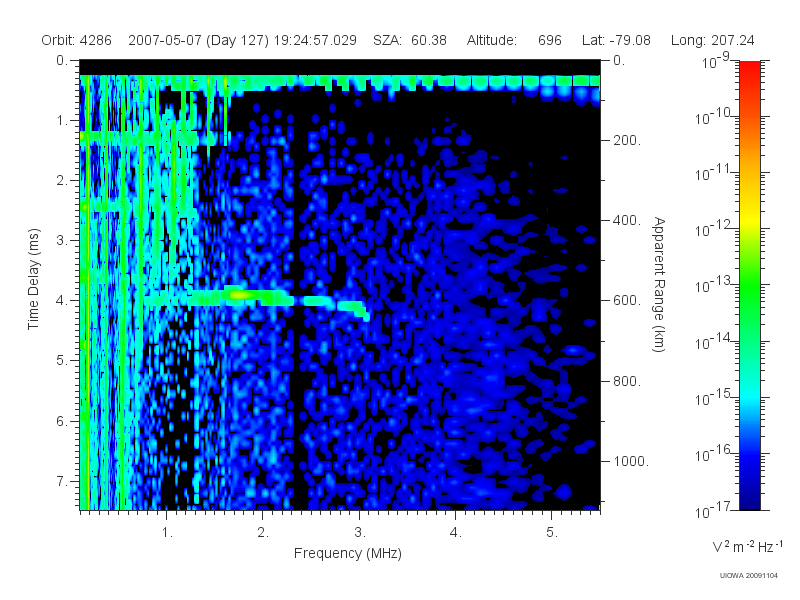Click the altitude value '696'
This screenshot has width=800, height=600.
click(549, 40)
